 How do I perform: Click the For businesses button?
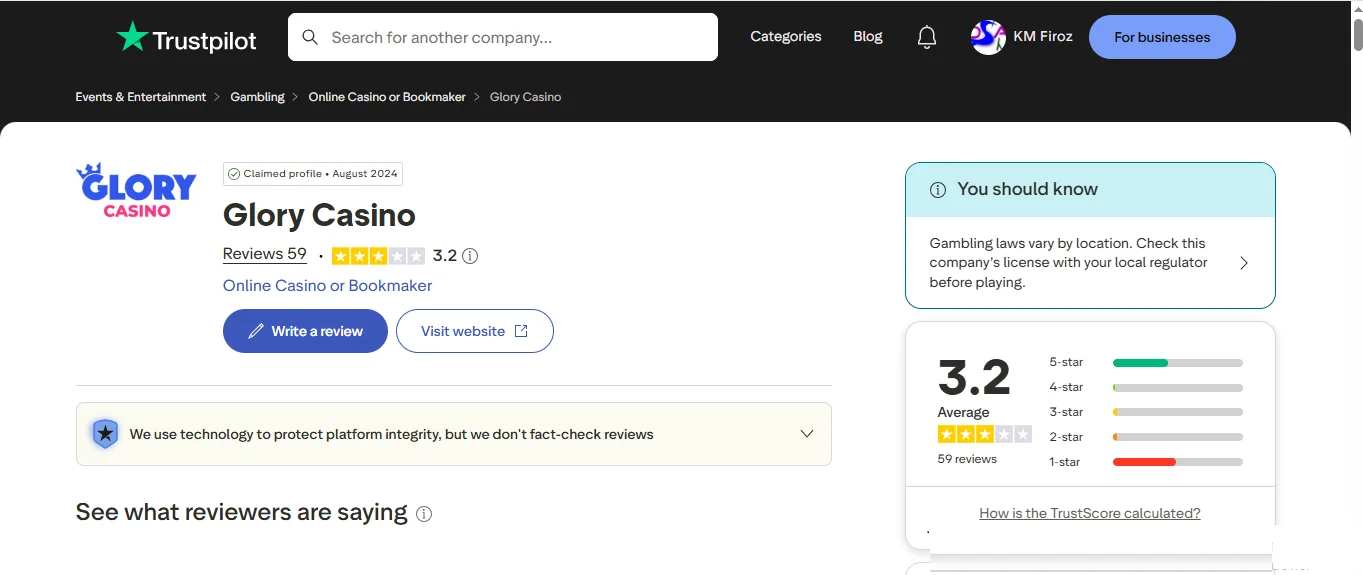tap(1162, 37)
